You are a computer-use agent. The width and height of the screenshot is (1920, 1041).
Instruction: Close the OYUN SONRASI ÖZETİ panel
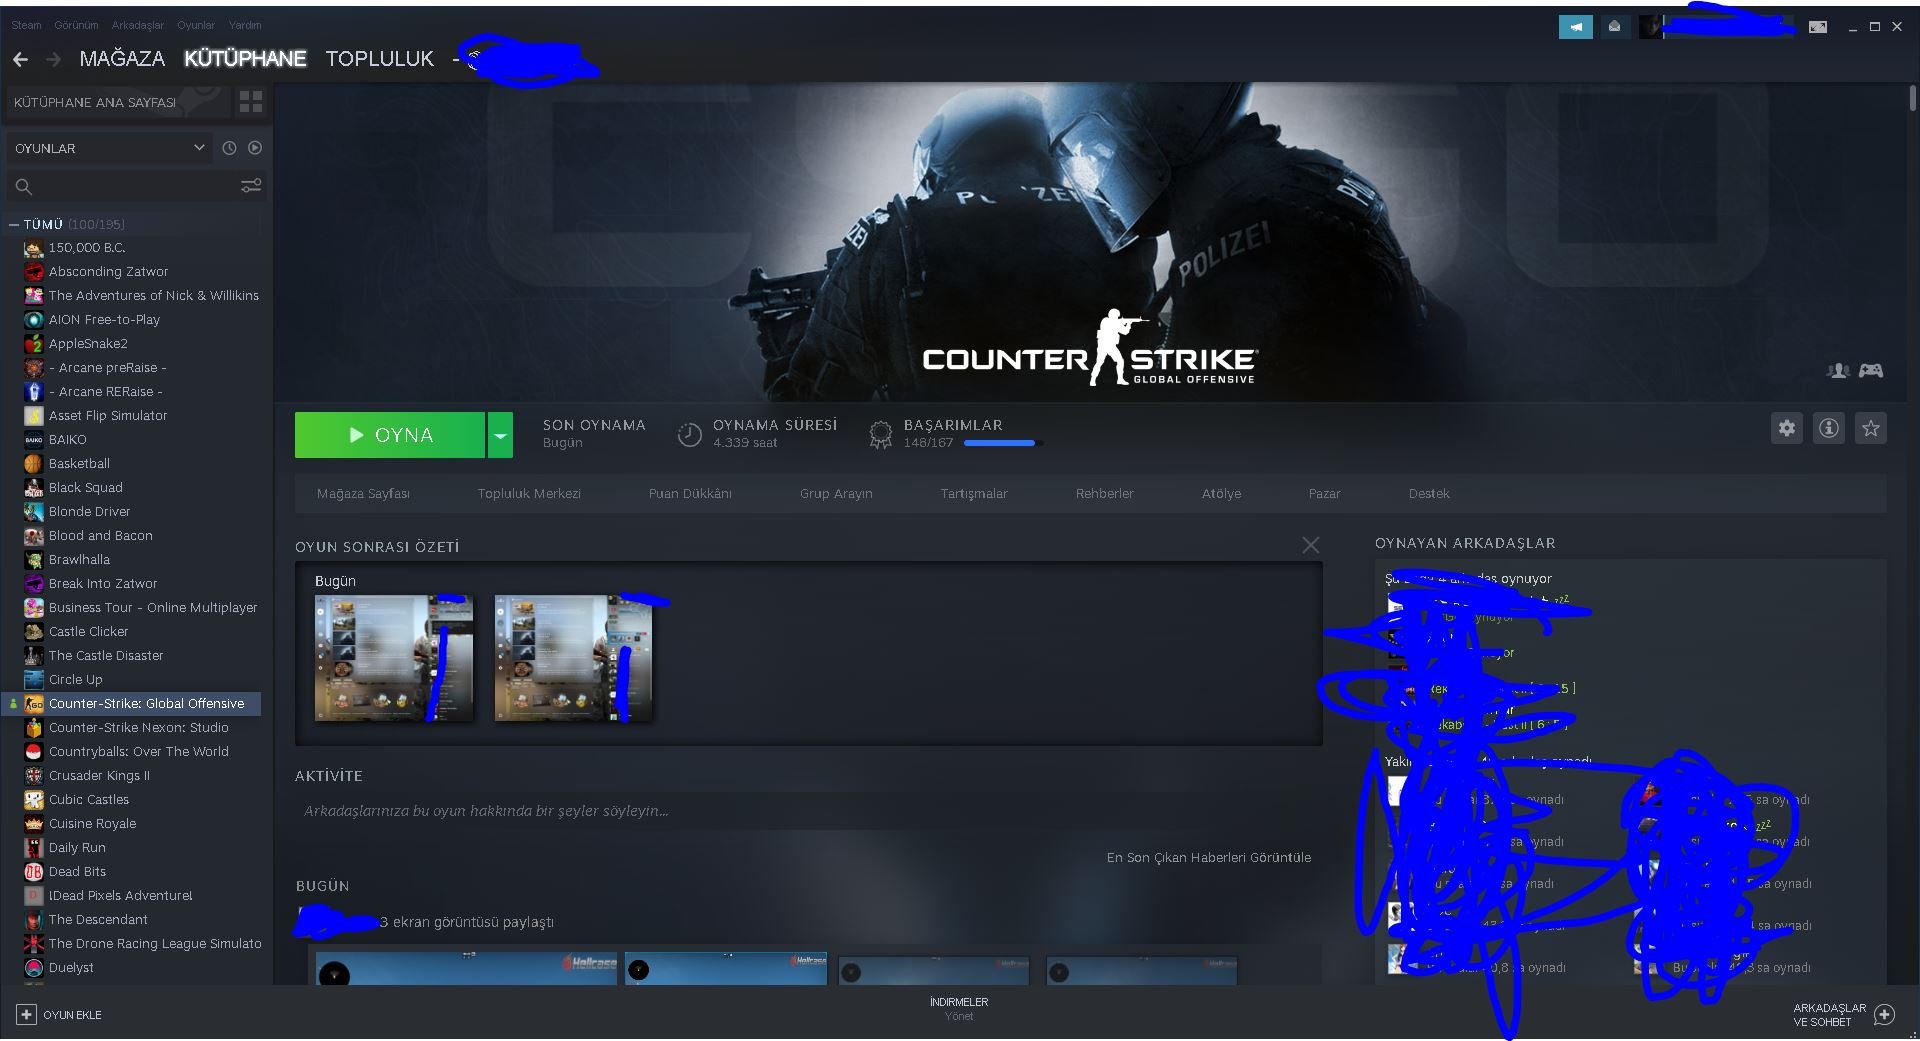click(1311, 545)
